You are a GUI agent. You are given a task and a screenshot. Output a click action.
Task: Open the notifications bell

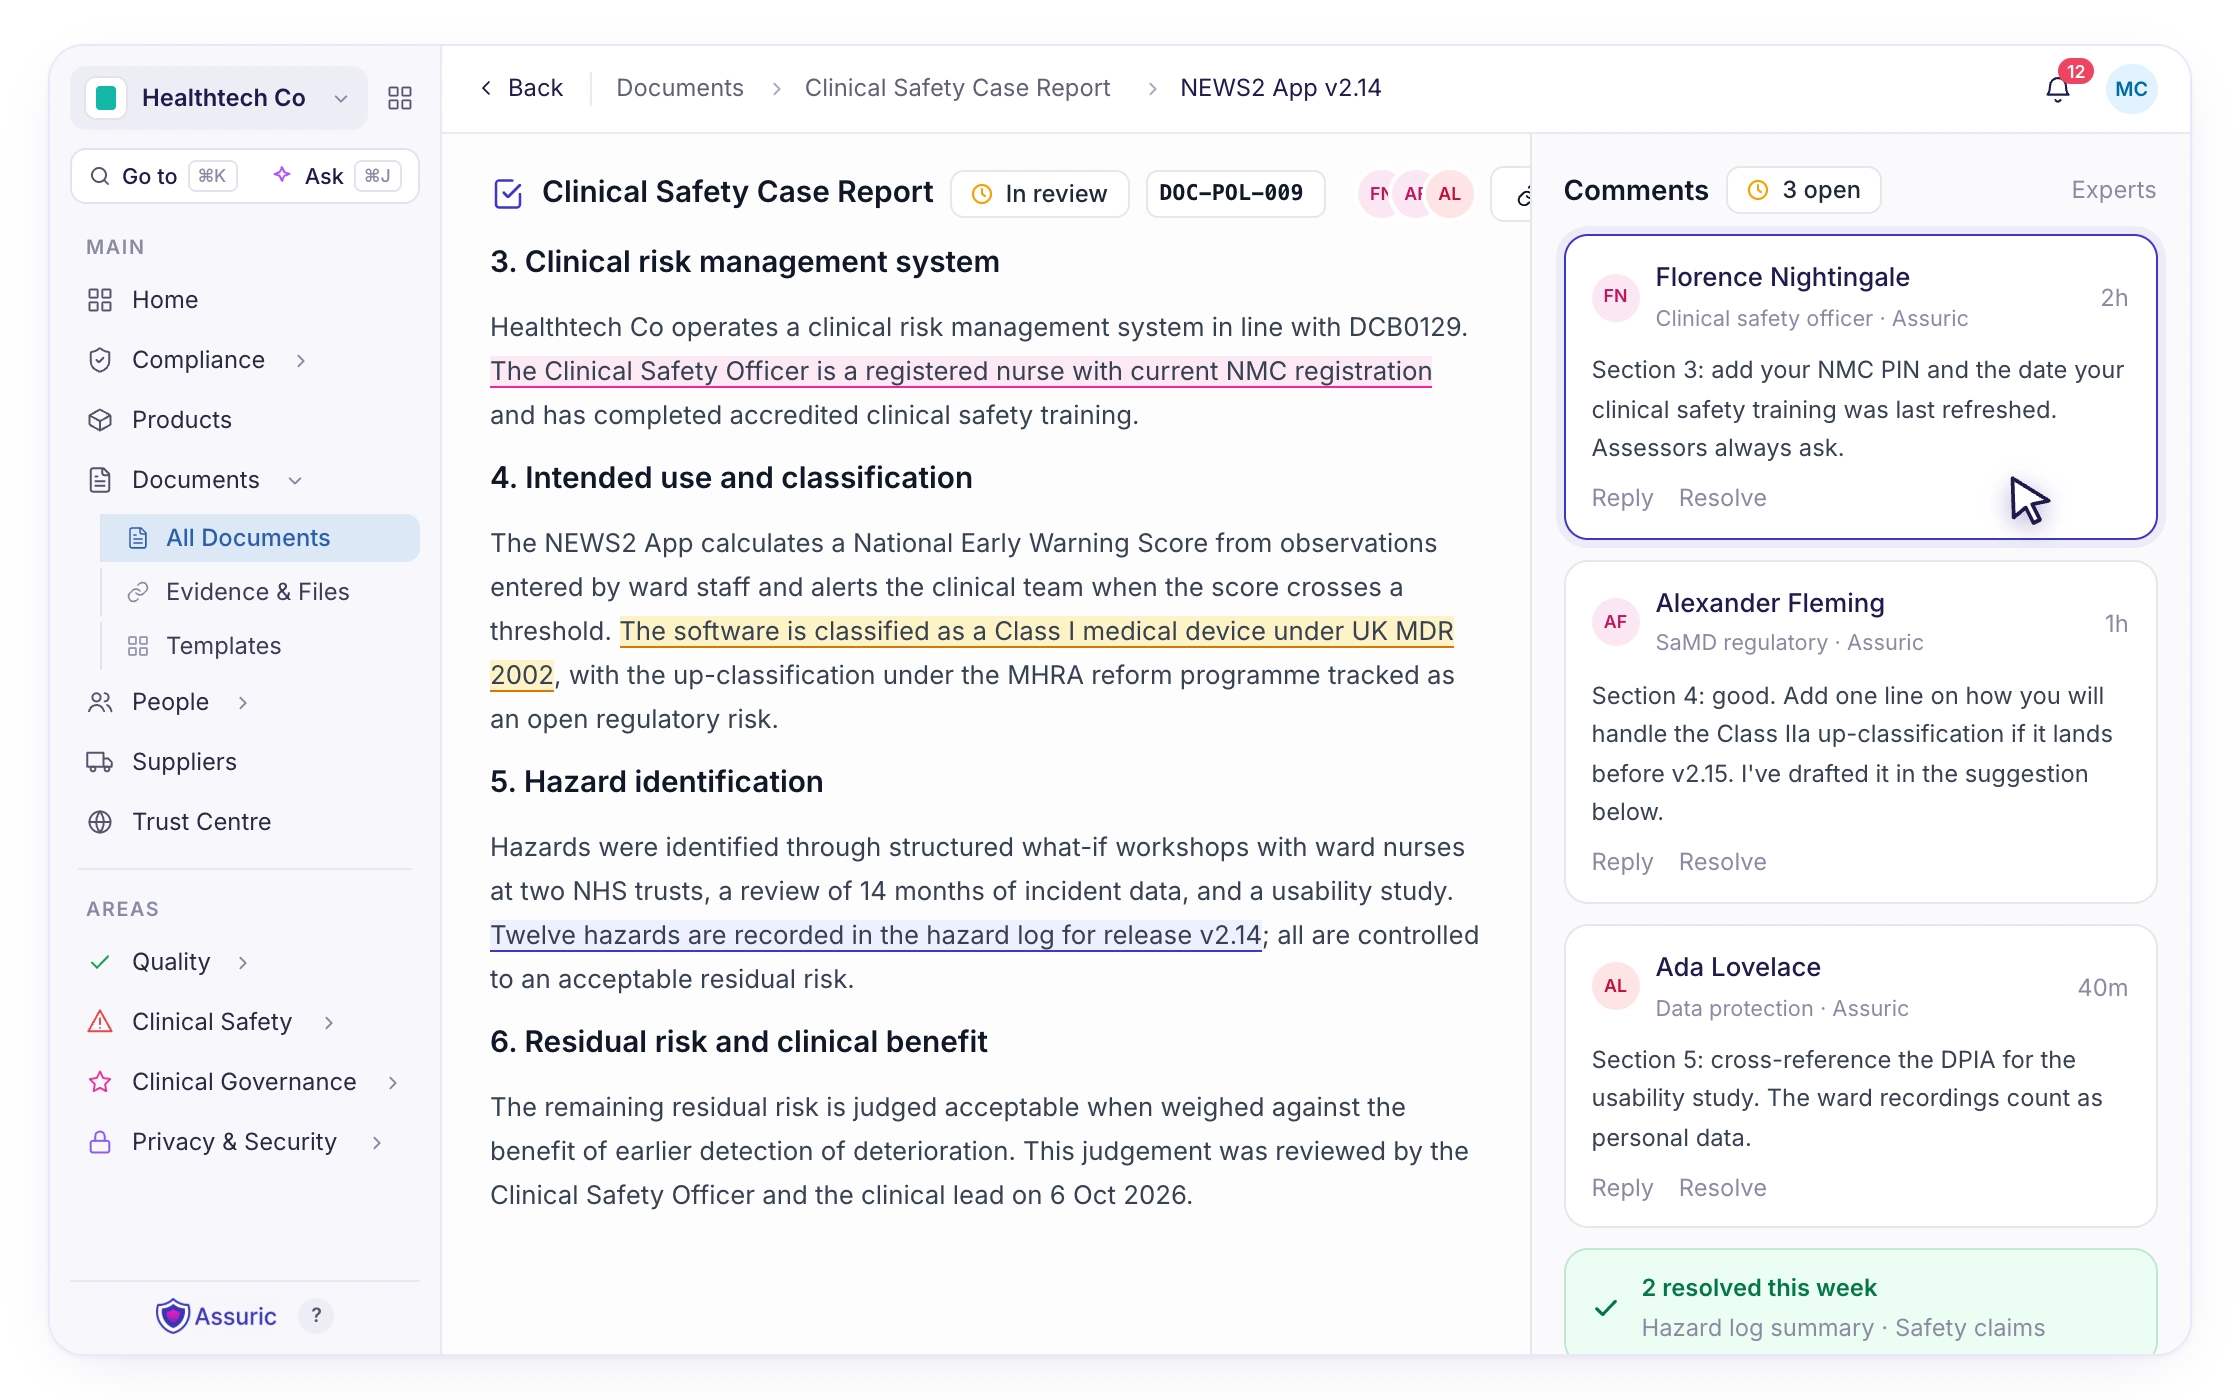pos(2057,89)
